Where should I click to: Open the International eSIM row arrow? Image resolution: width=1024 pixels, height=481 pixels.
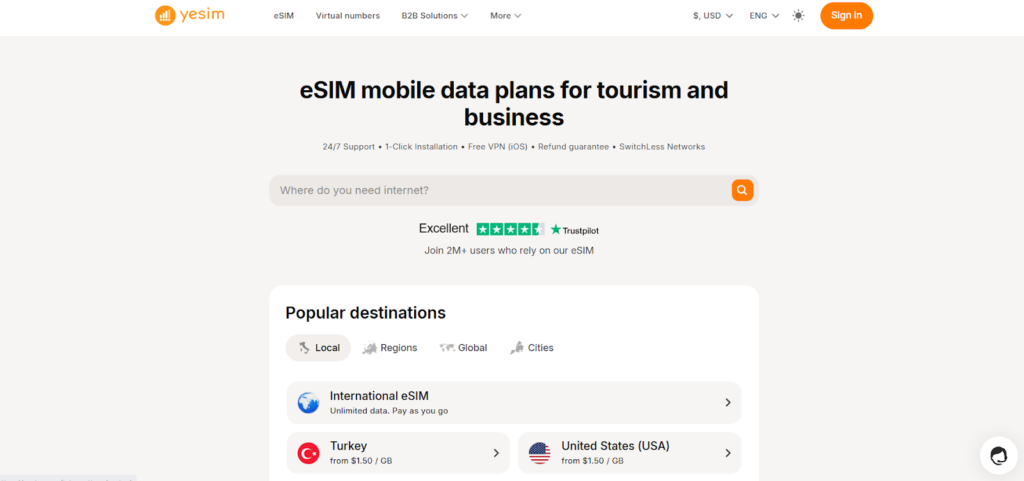click(728, 403)
